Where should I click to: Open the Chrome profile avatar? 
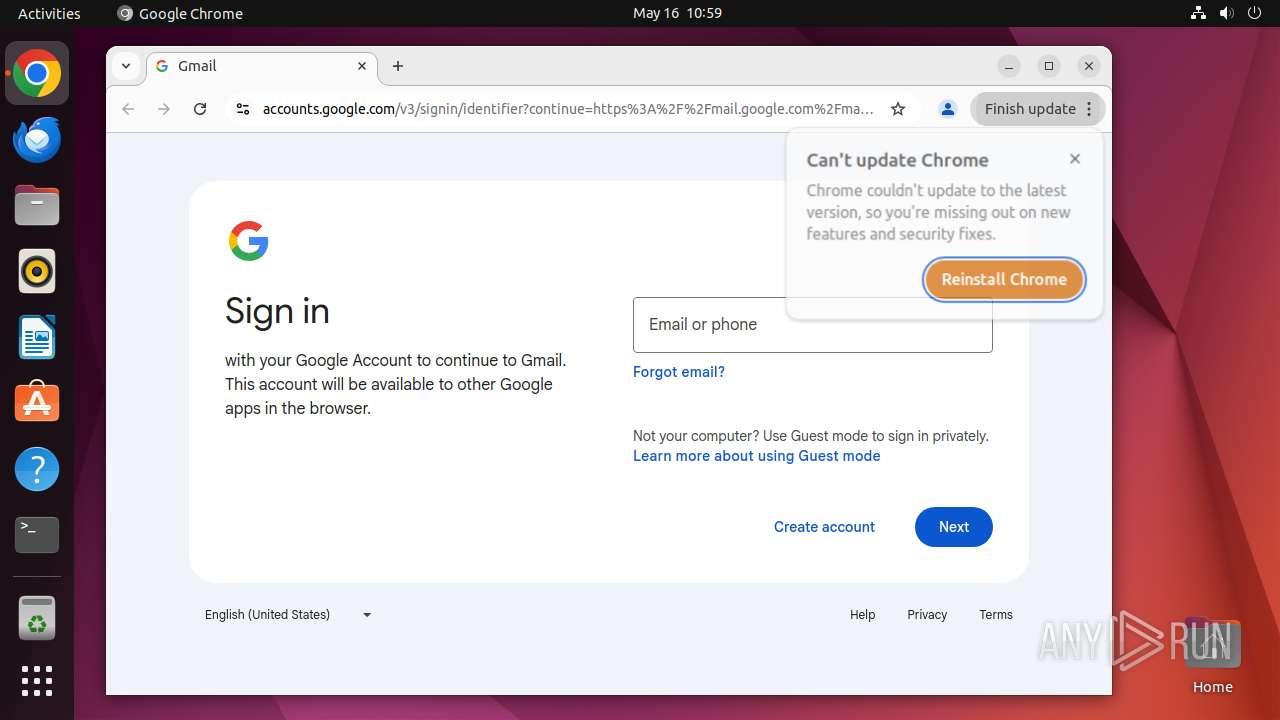tap(948, 109)
